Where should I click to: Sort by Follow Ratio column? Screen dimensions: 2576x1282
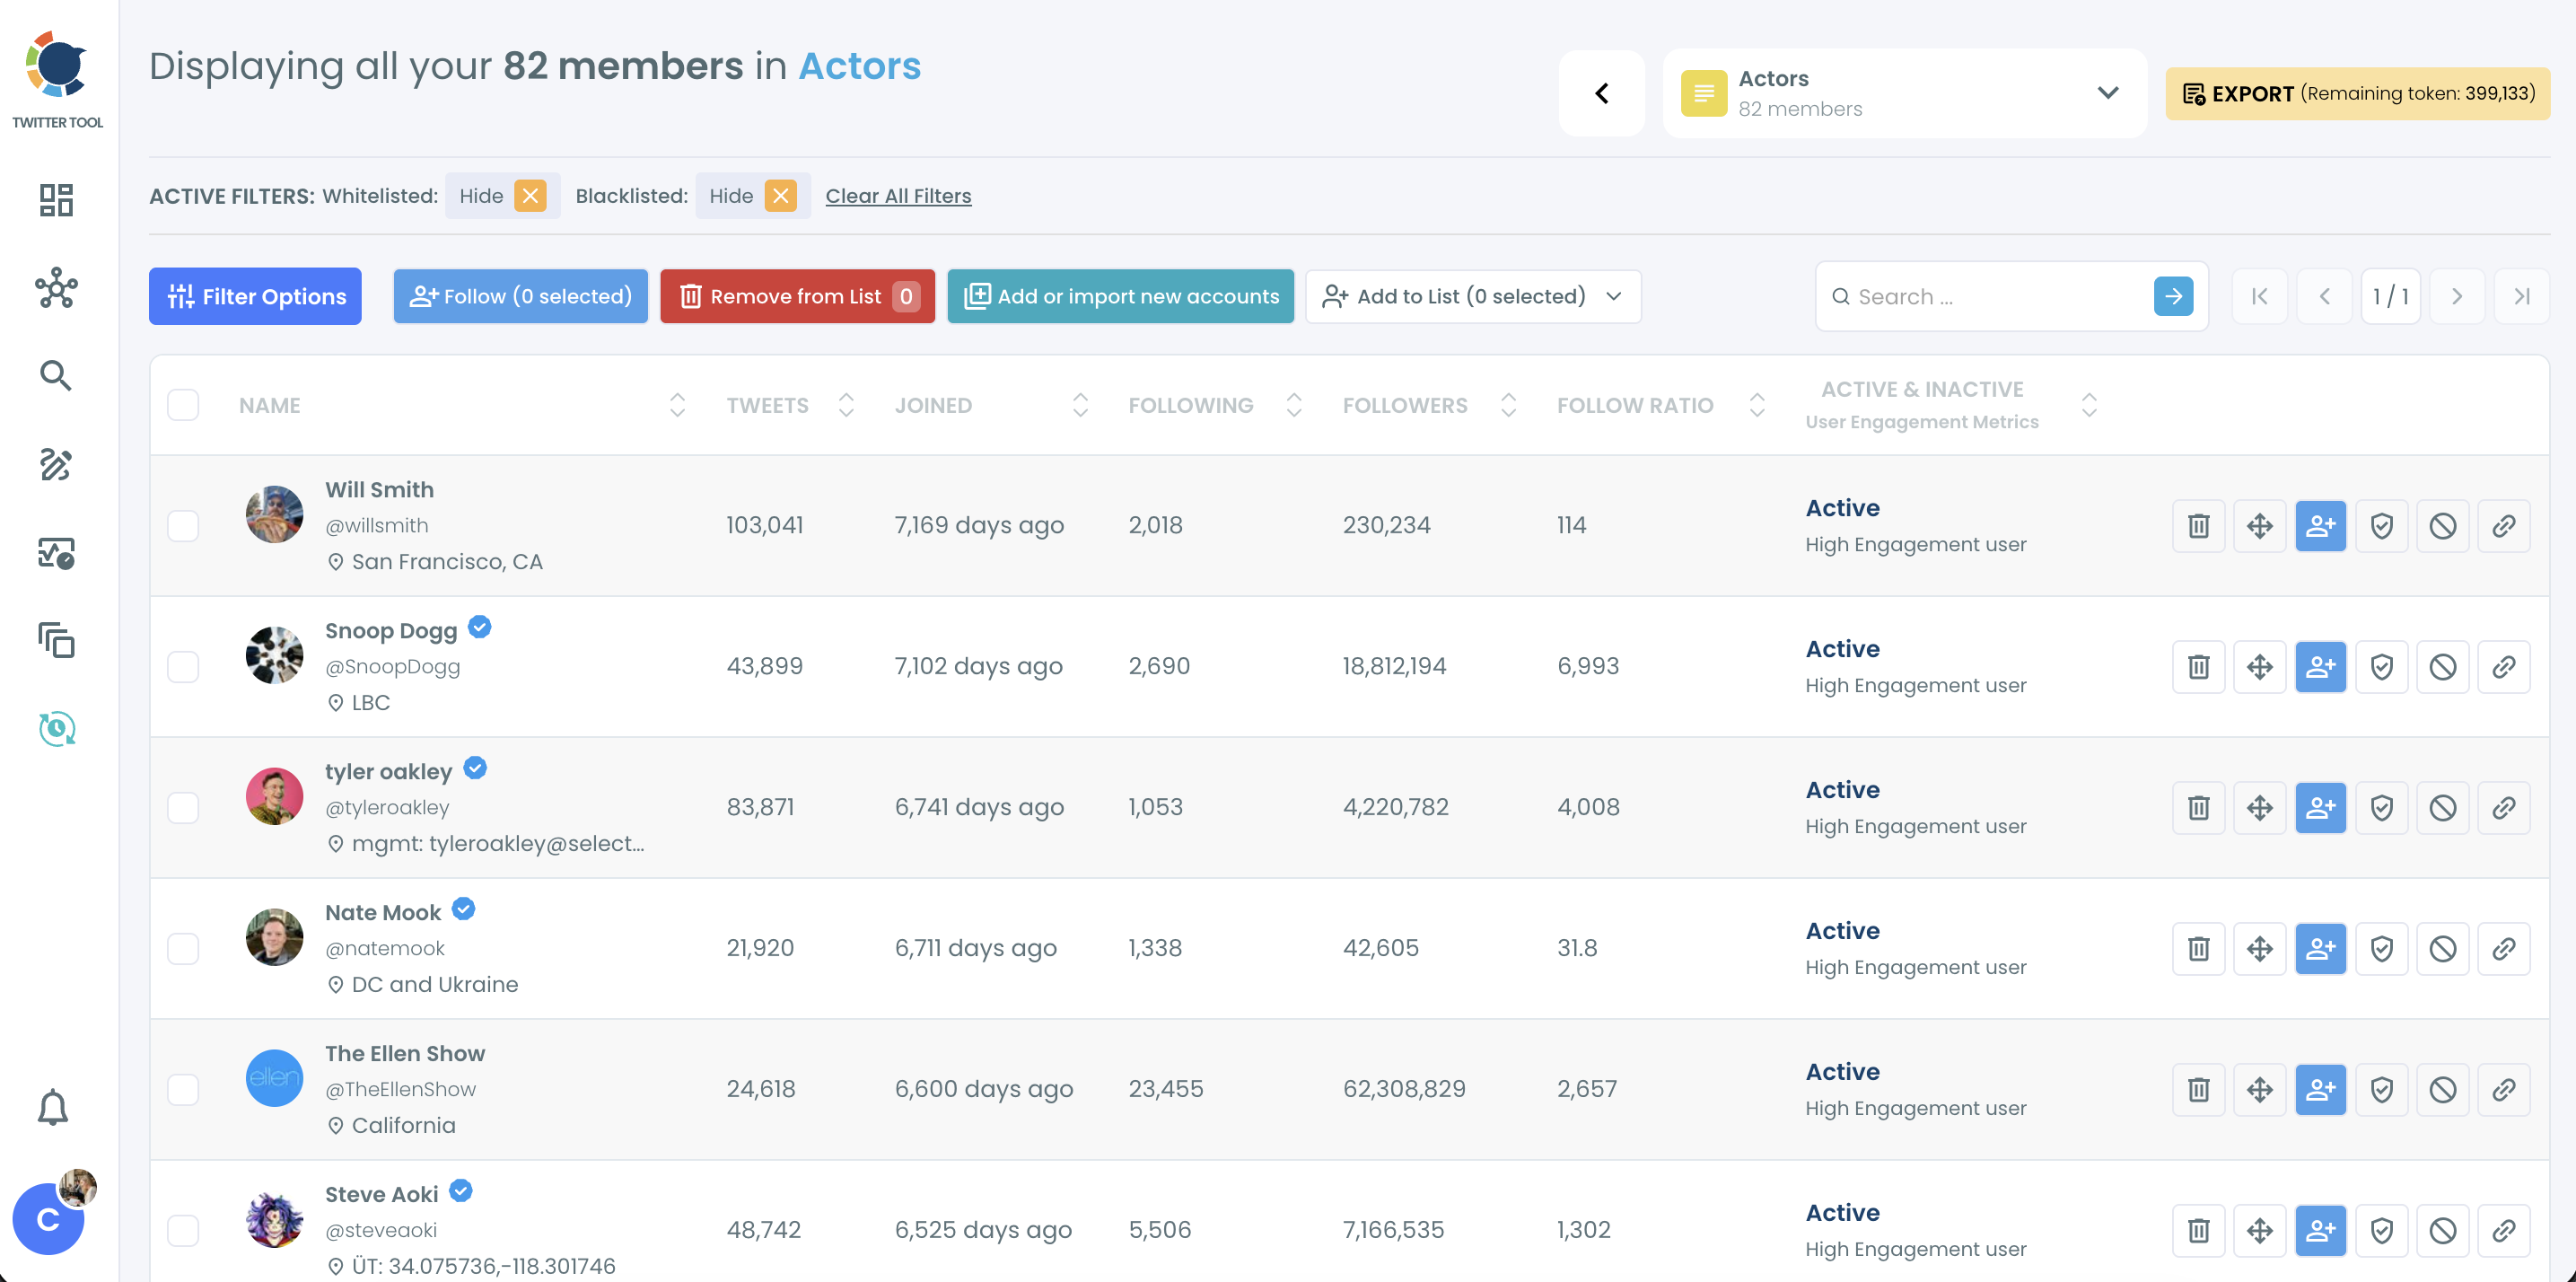pos(1757,405)
